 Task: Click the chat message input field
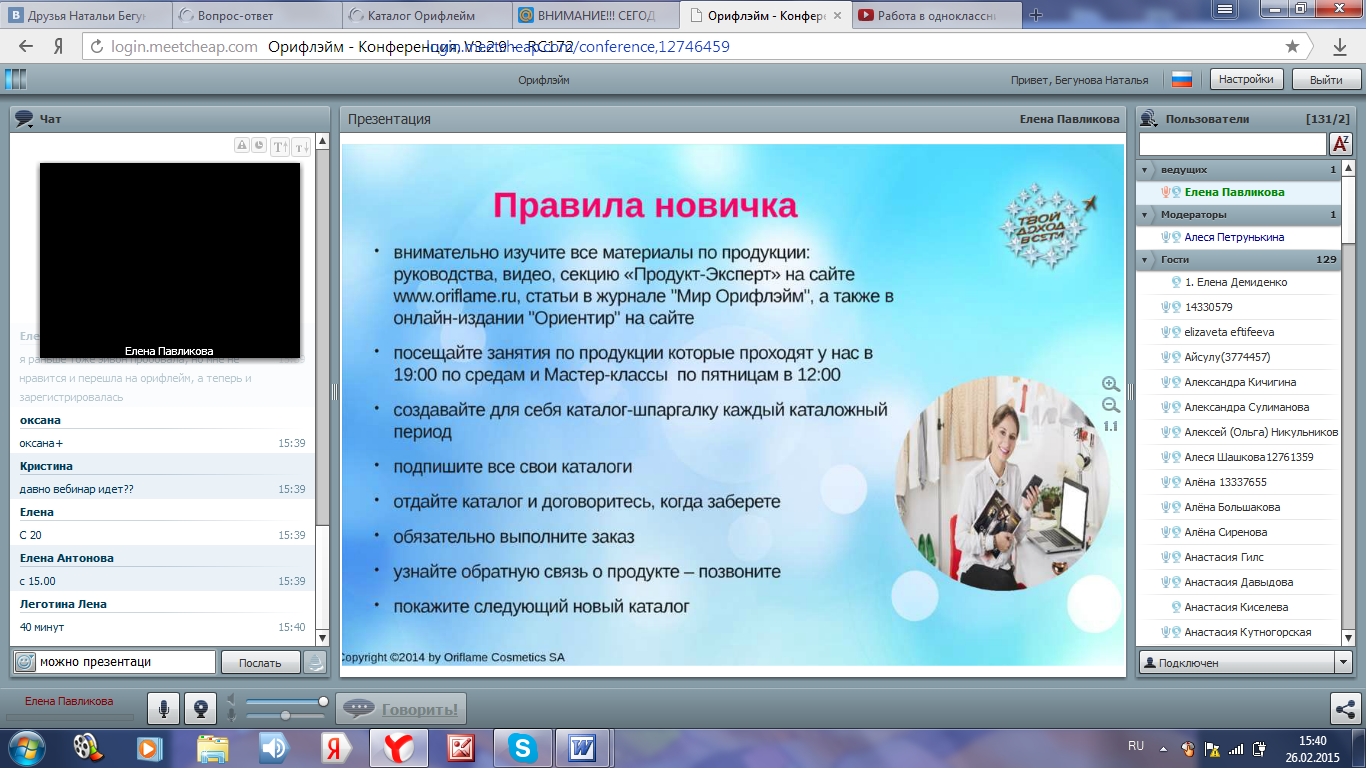[x=126, y=662]
